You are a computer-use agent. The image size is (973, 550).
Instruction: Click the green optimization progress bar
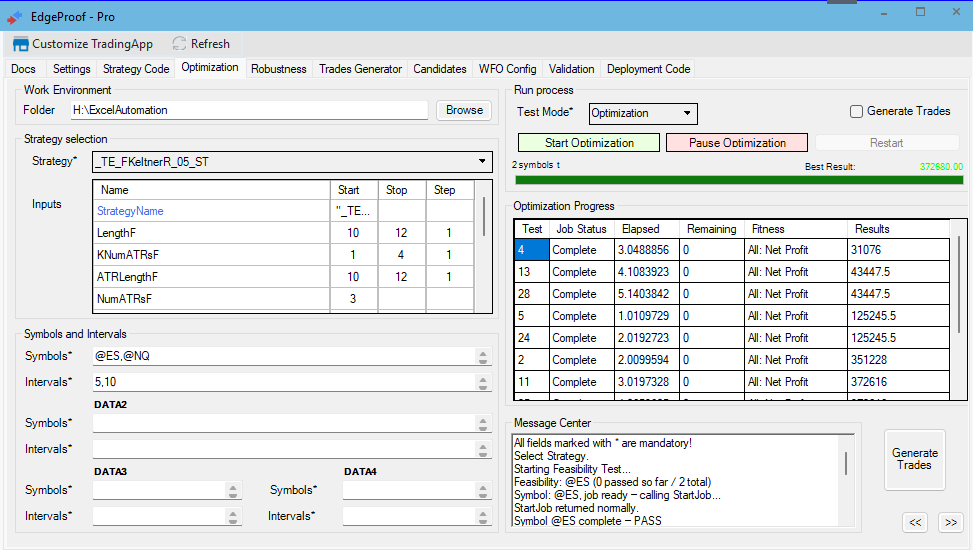click(x=739, y=180)
